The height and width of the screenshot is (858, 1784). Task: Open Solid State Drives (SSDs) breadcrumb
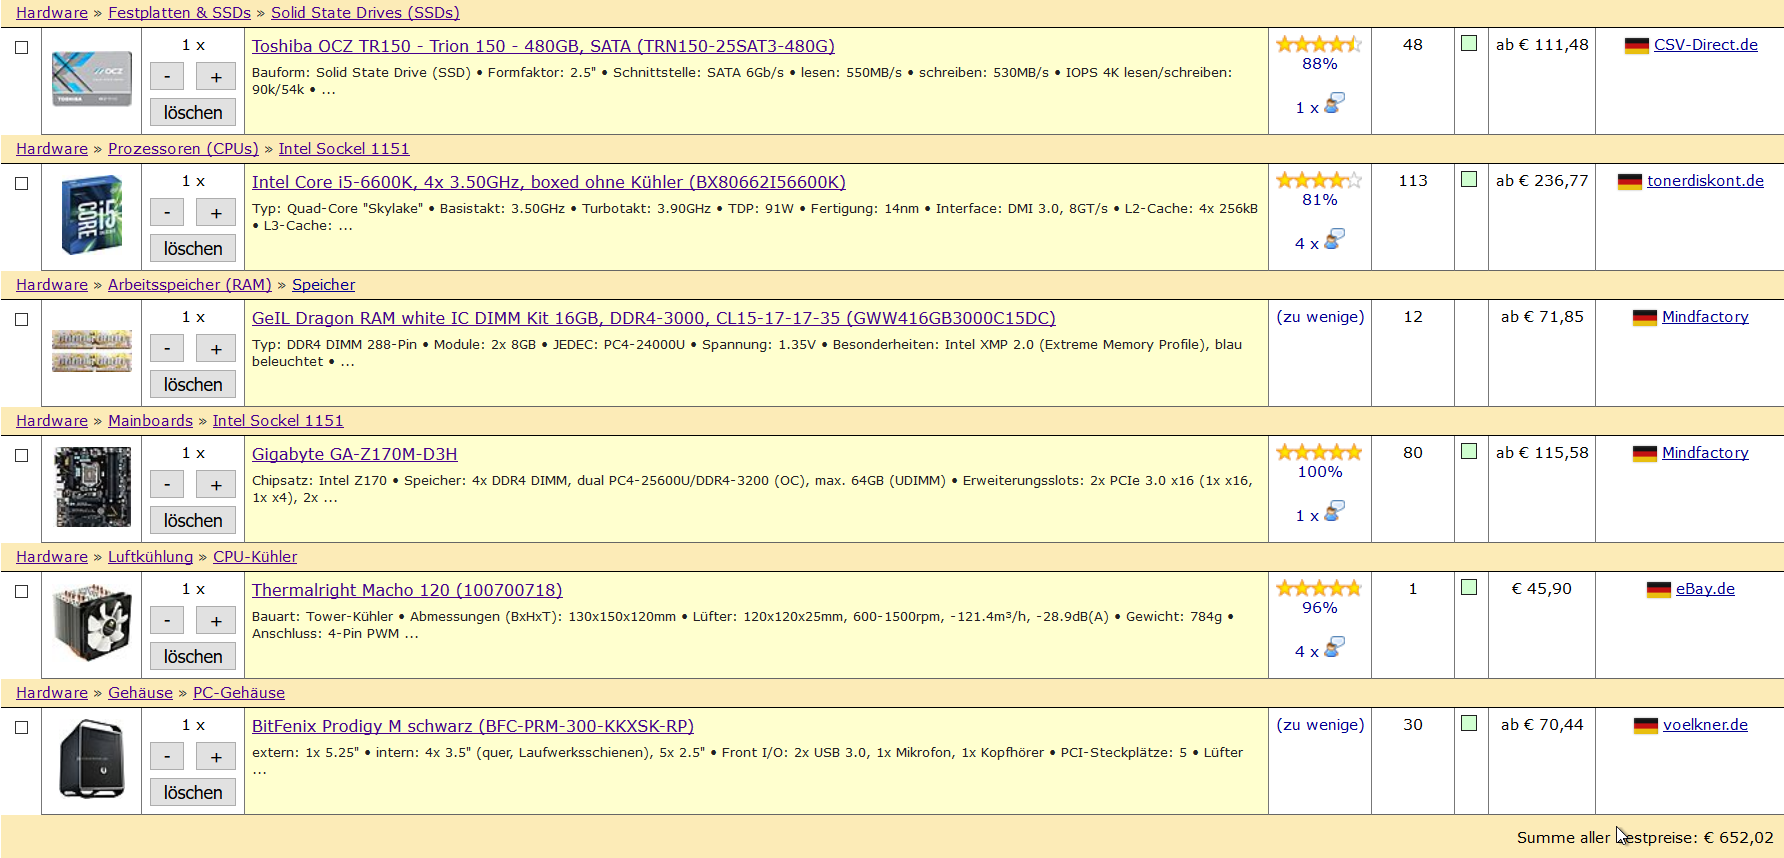365,13
